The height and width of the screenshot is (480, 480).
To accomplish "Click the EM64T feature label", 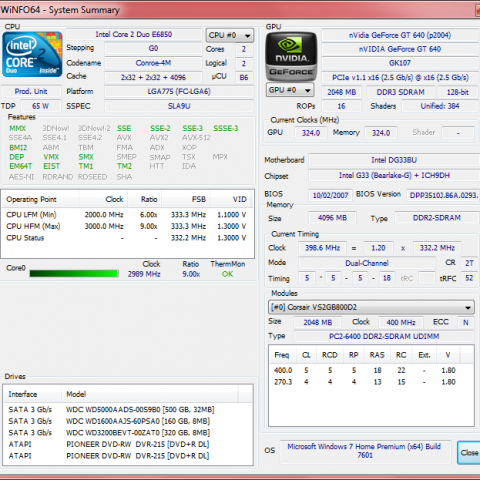I will 21,166.
